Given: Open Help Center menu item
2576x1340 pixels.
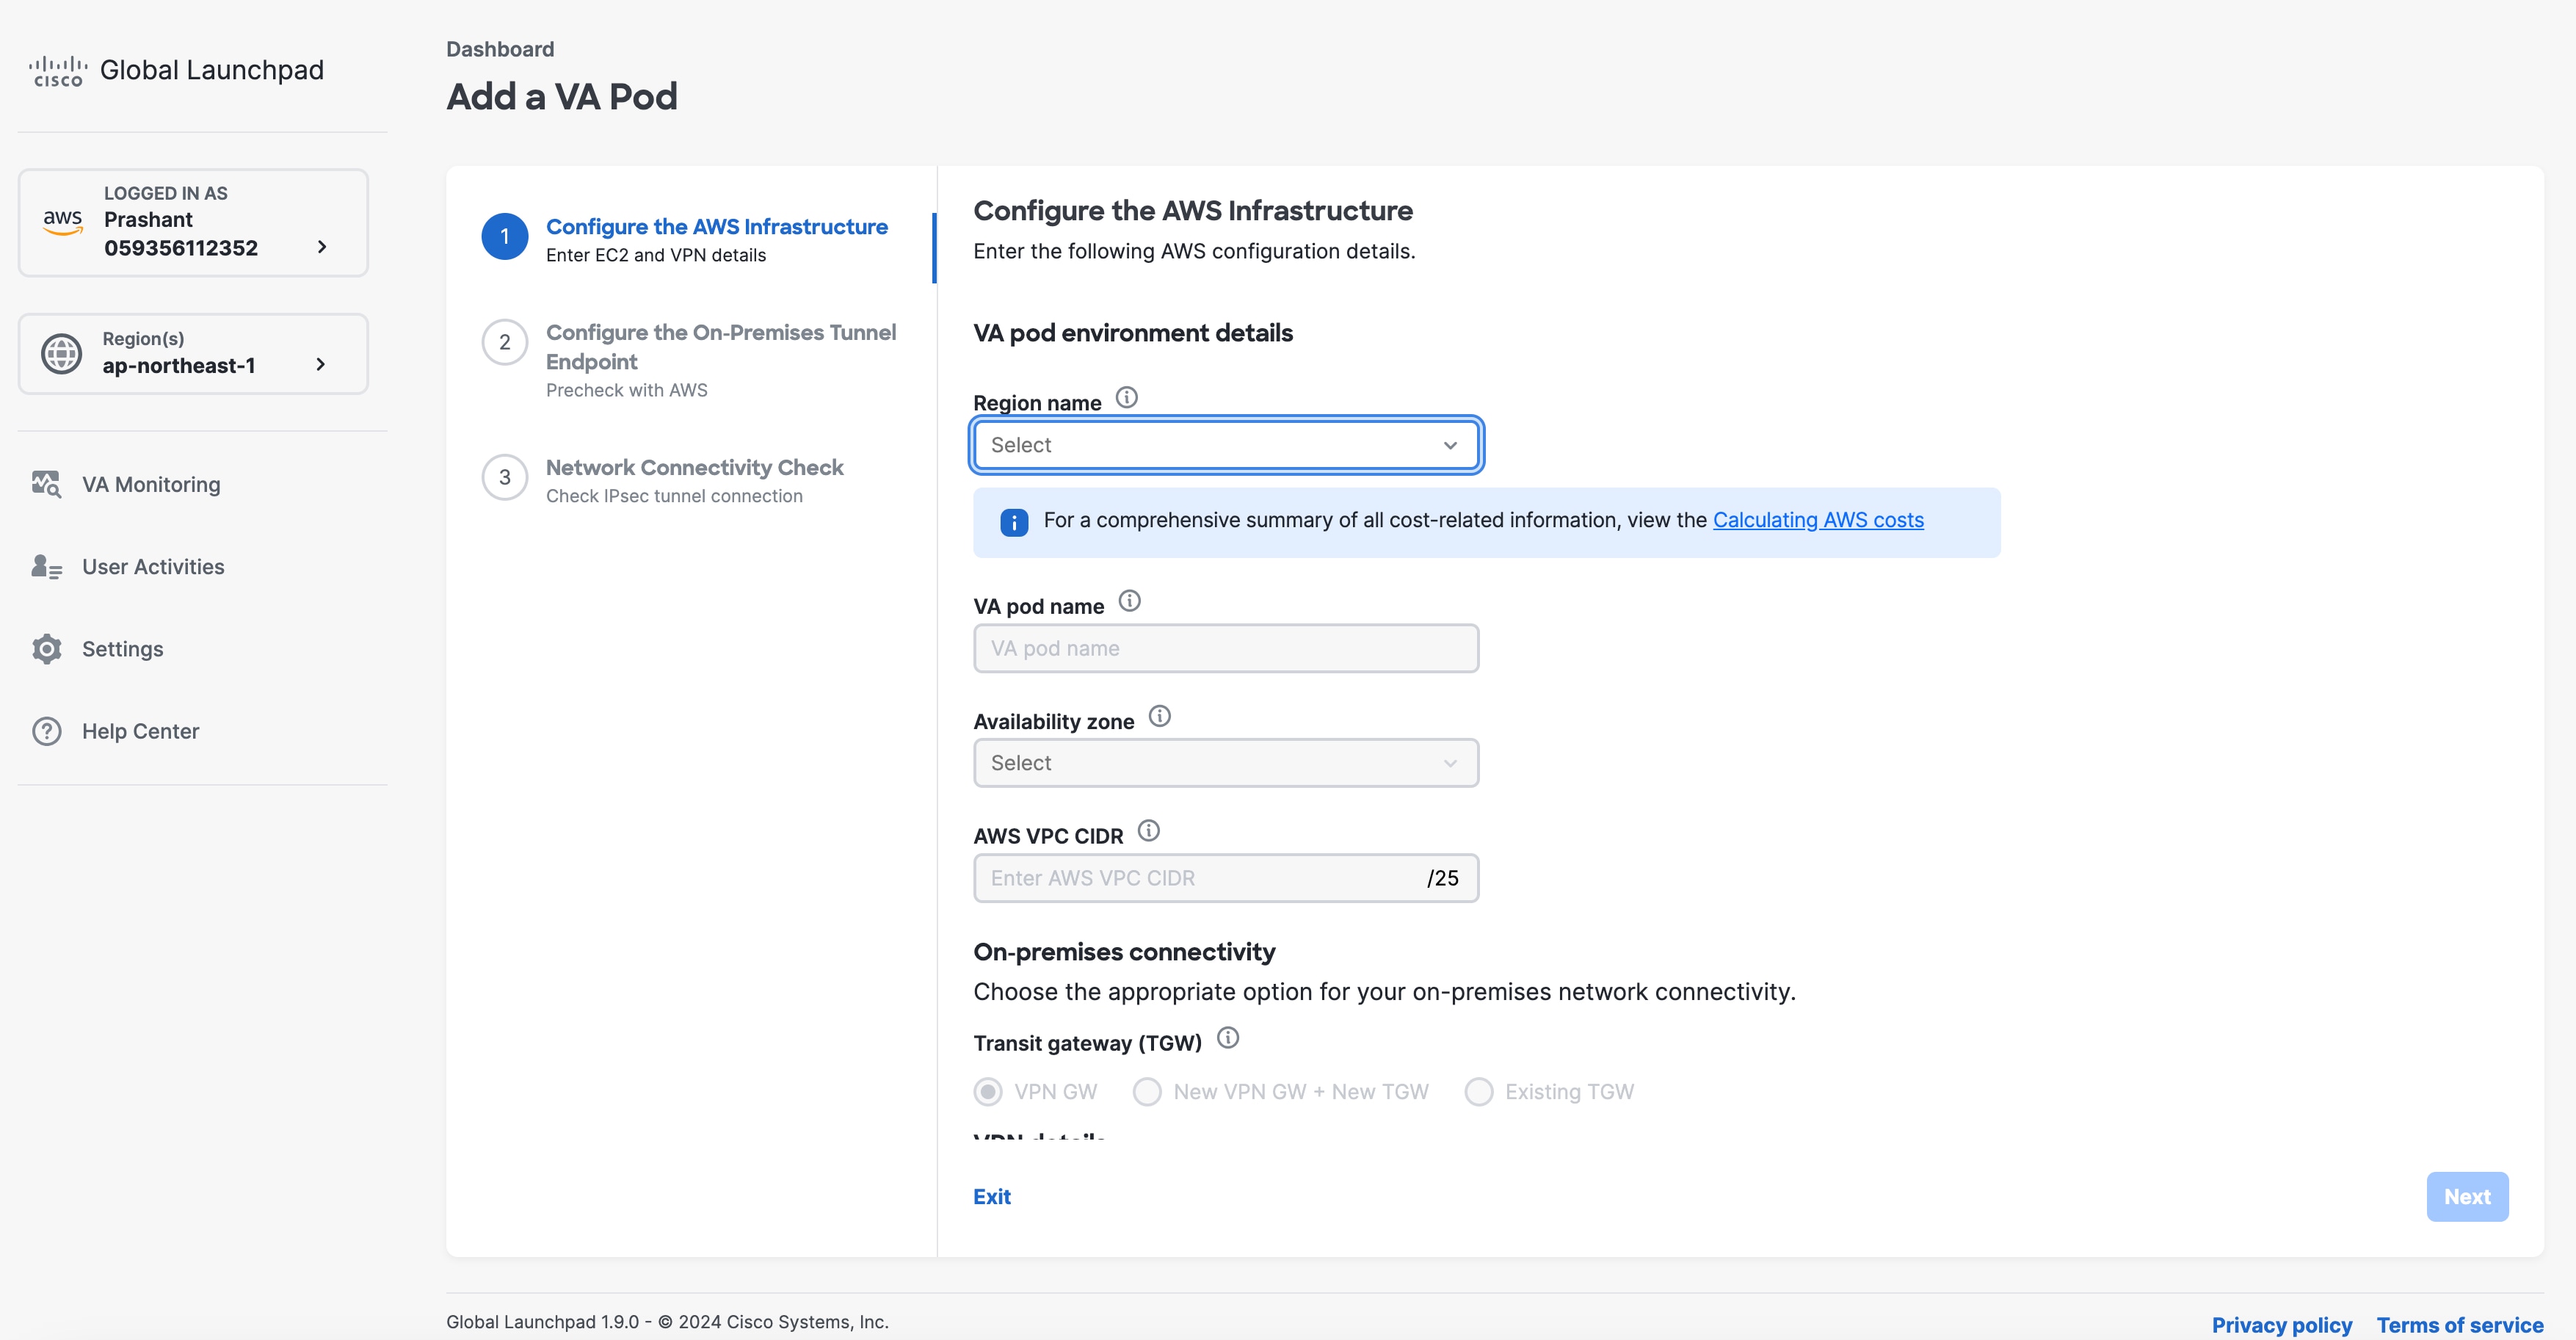Looking at the screenshot, I should [x=140, y=731].
